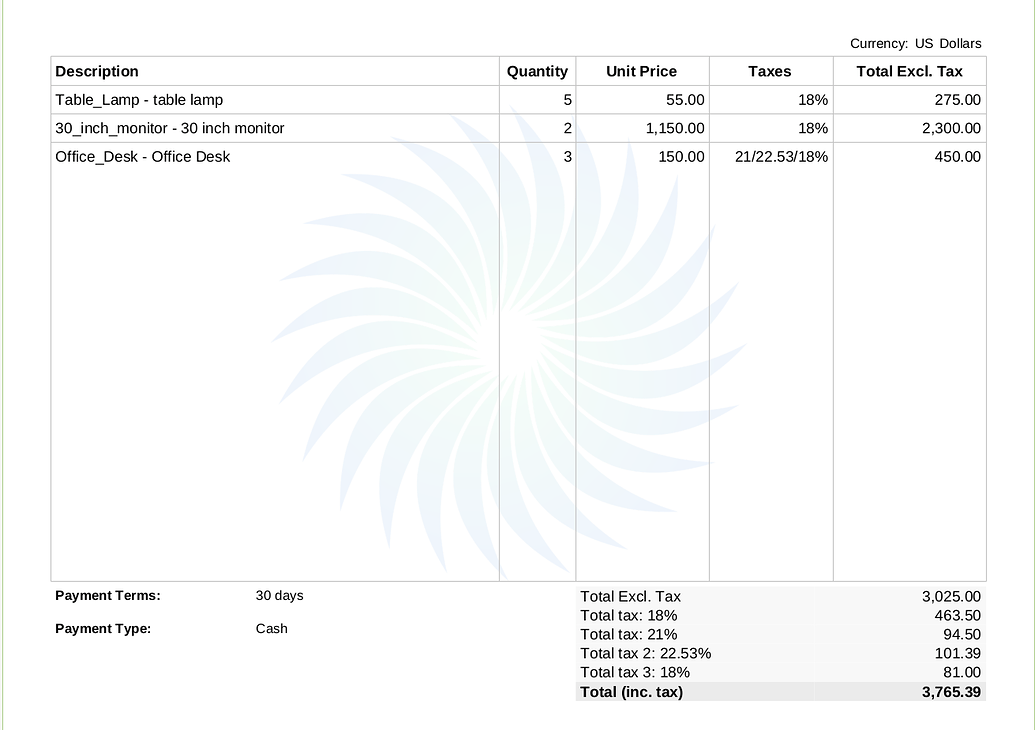This screenshot has width=1035, height=730.
Task: Click the Total tax: 21% line
Action: click(628, 634)
